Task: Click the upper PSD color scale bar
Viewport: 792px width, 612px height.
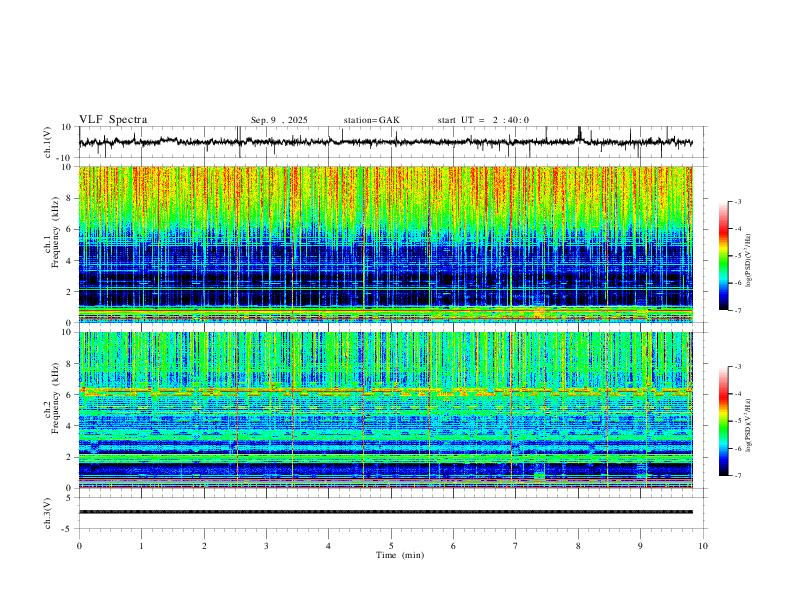Action: 724,256
